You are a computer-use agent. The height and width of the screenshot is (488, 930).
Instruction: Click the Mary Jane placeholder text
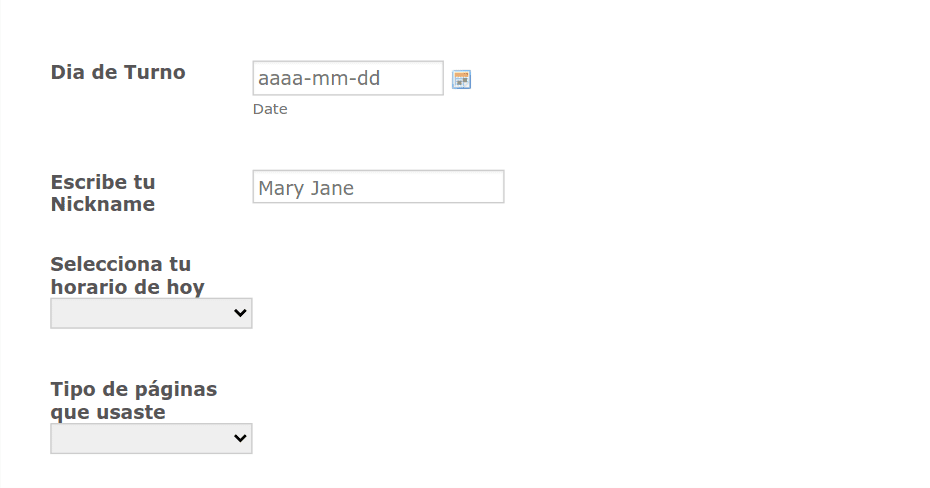tap(306, 189)
